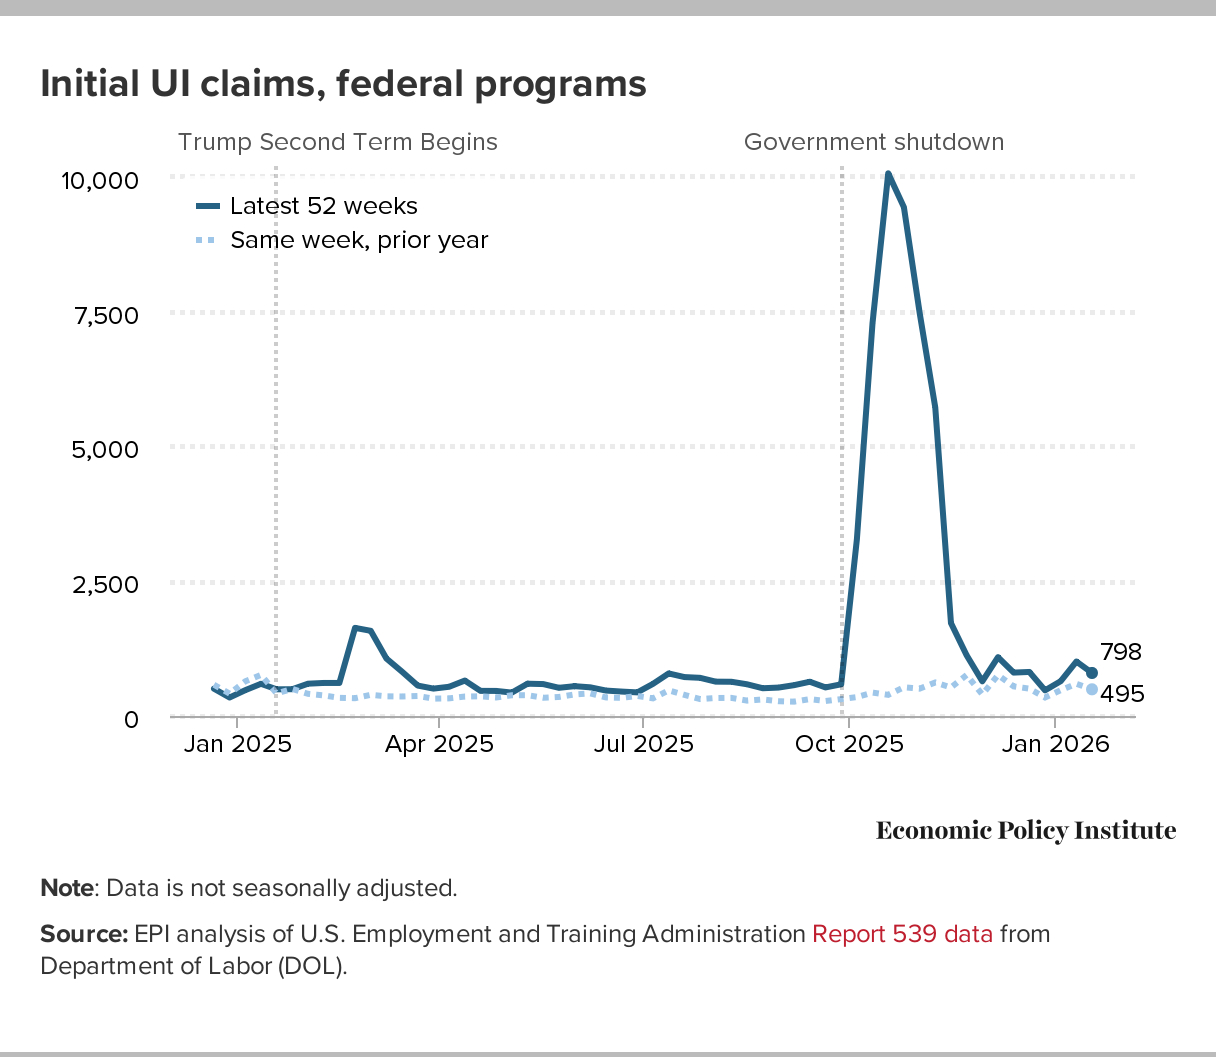This screenshot has width=1216, height=1057.
Task: Select the Jan 2025 x-axis label
Action: [x=237, y=744]
